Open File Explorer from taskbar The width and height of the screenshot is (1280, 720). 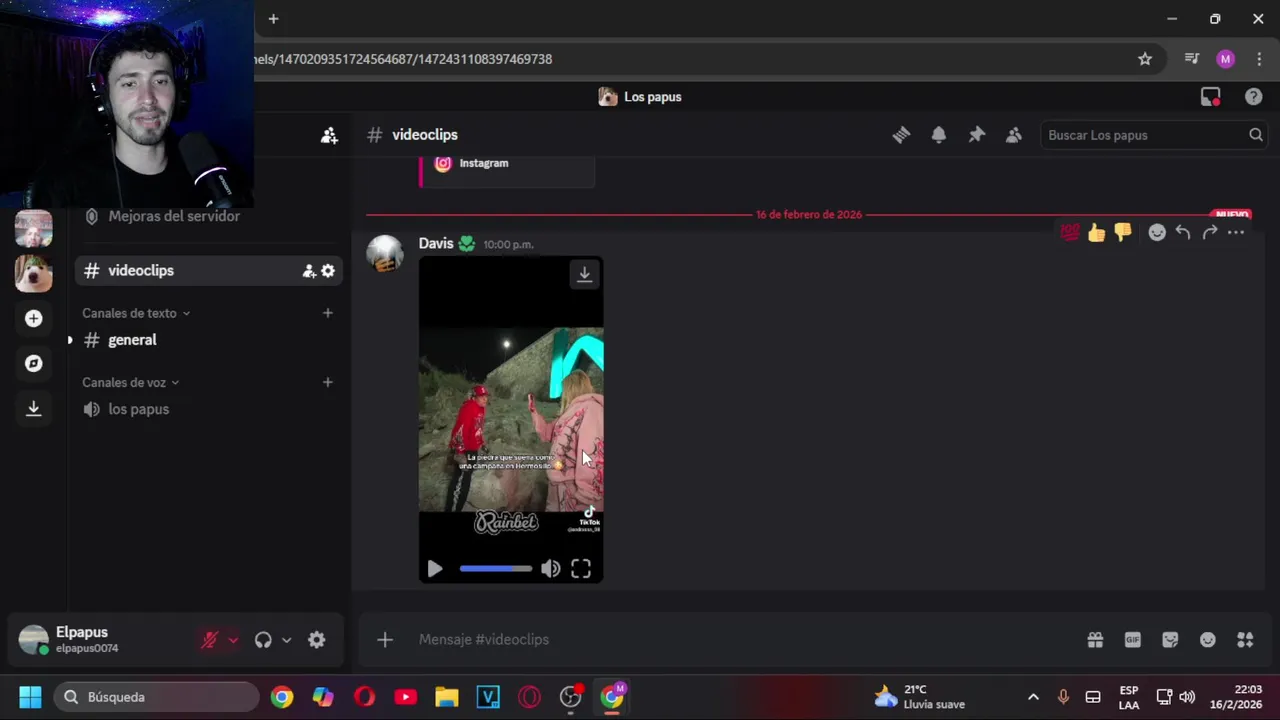click(446, 697)
